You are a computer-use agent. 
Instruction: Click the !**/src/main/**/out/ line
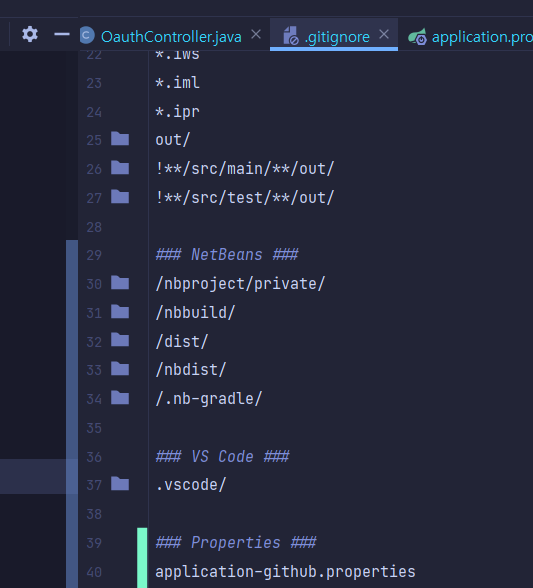point(245,169)
